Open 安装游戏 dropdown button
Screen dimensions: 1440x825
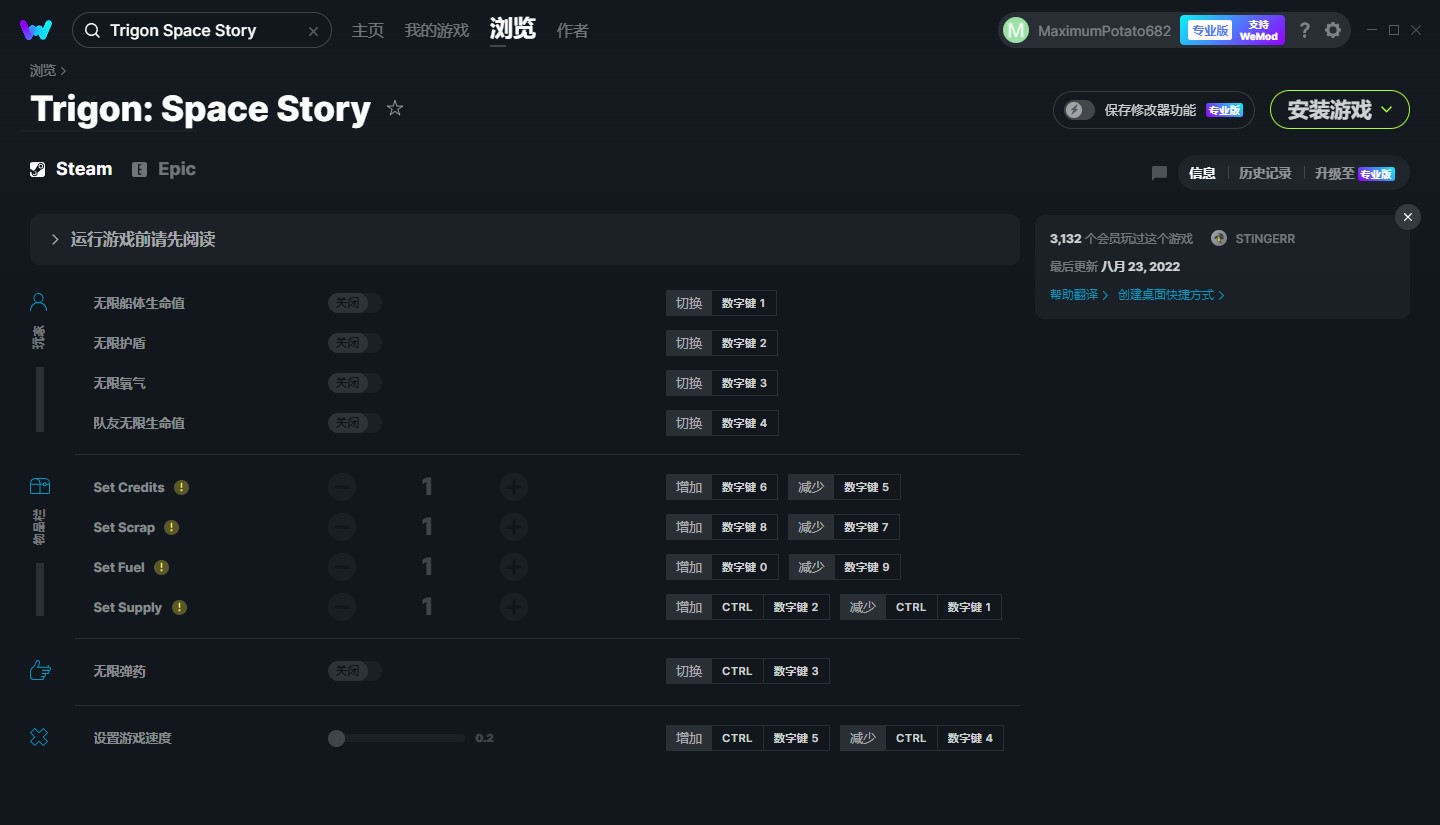pyautogui.click(x=1340, y=110)
